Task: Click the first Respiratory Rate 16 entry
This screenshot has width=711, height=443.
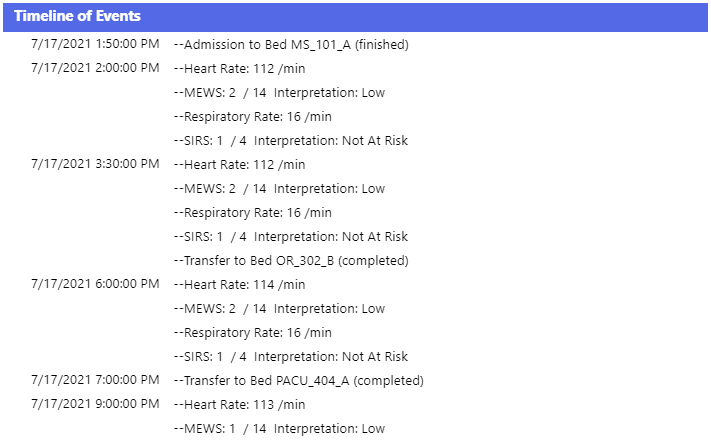Action: [x=253, y=117]
